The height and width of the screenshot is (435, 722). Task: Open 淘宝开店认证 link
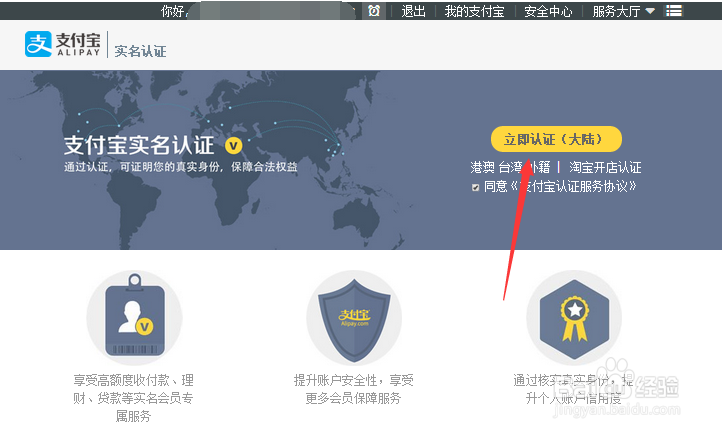605,167
